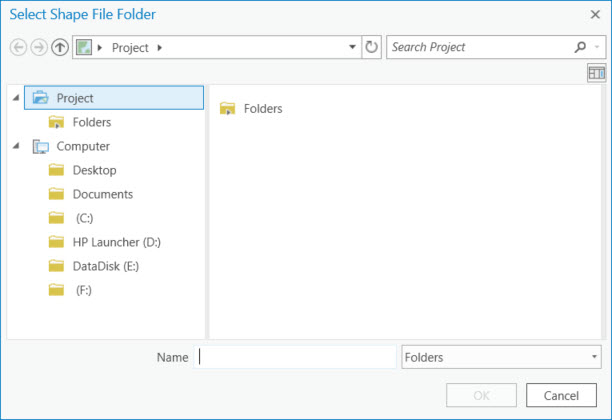Screen dimensions: 612x420
Task: Toggle the details pane view icon
Action: [x=596, y=73]
